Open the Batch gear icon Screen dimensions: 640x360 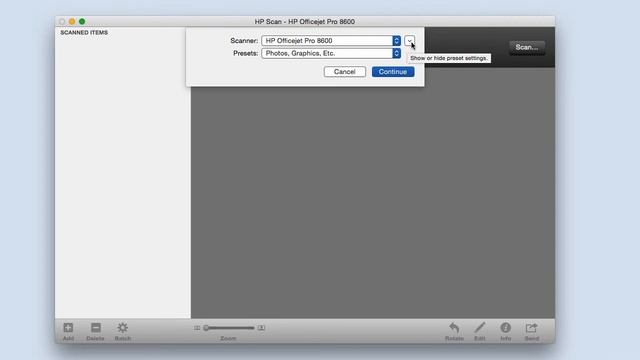pyautogui.click(x=122, y=327)
